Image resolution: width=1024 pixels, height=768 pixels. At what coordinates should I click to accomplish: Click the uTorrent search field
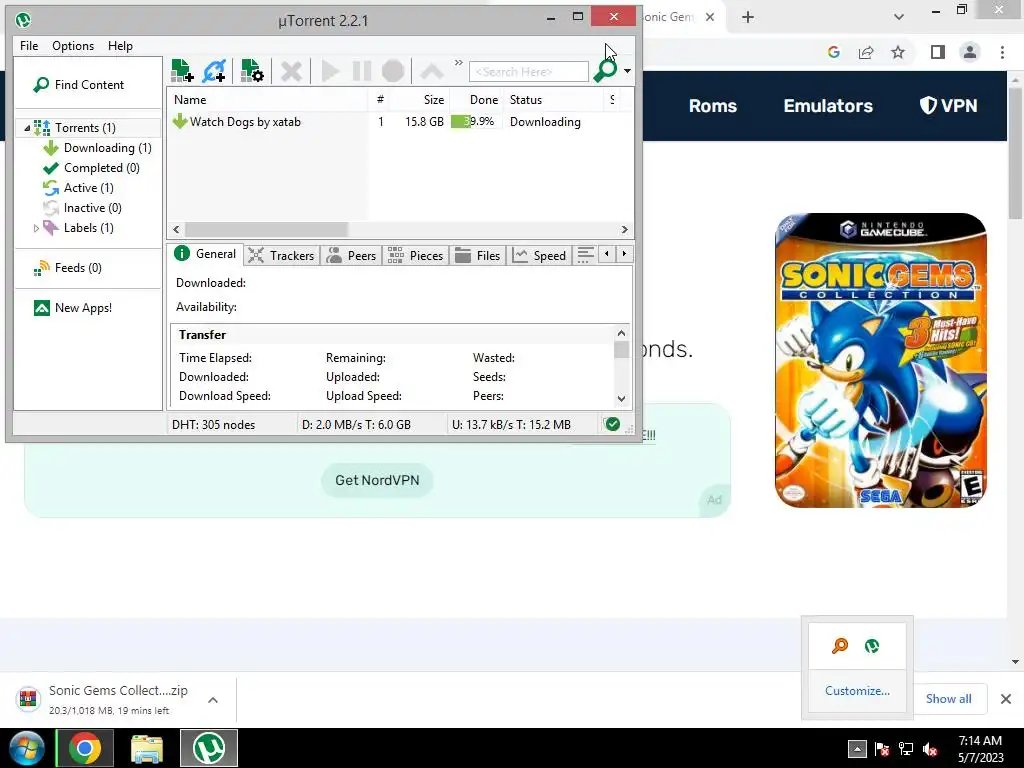[528, 71]
